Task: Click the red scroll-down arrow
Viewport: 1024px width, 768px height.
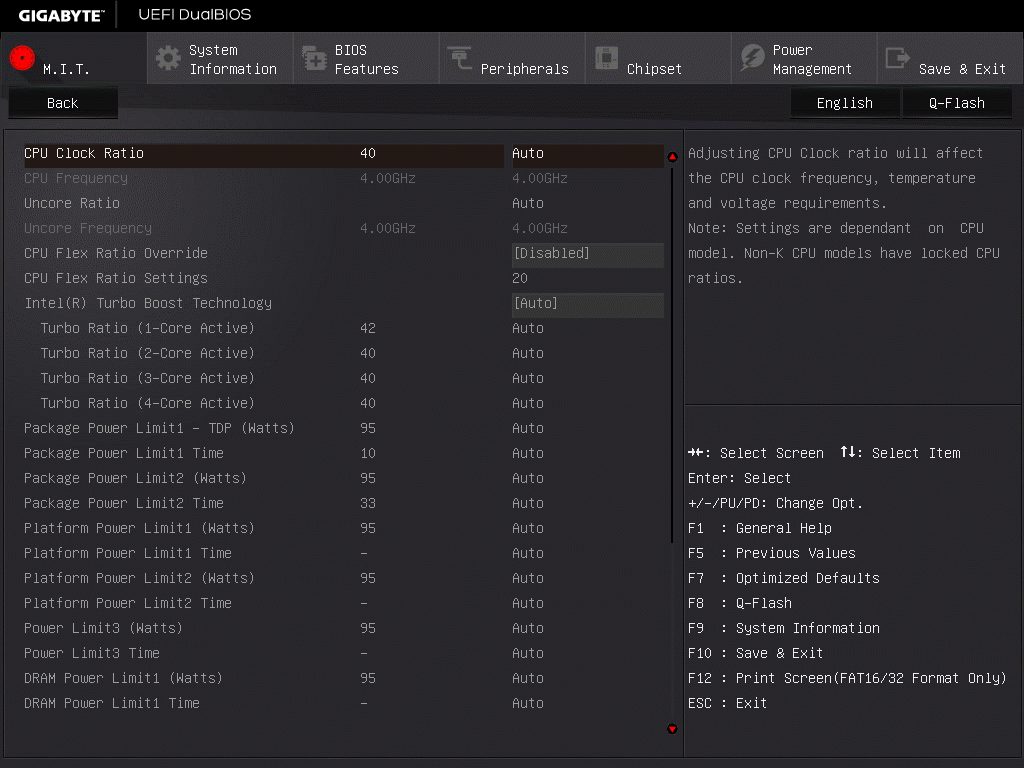Action: pyautogui.click(x=672, y=729)
